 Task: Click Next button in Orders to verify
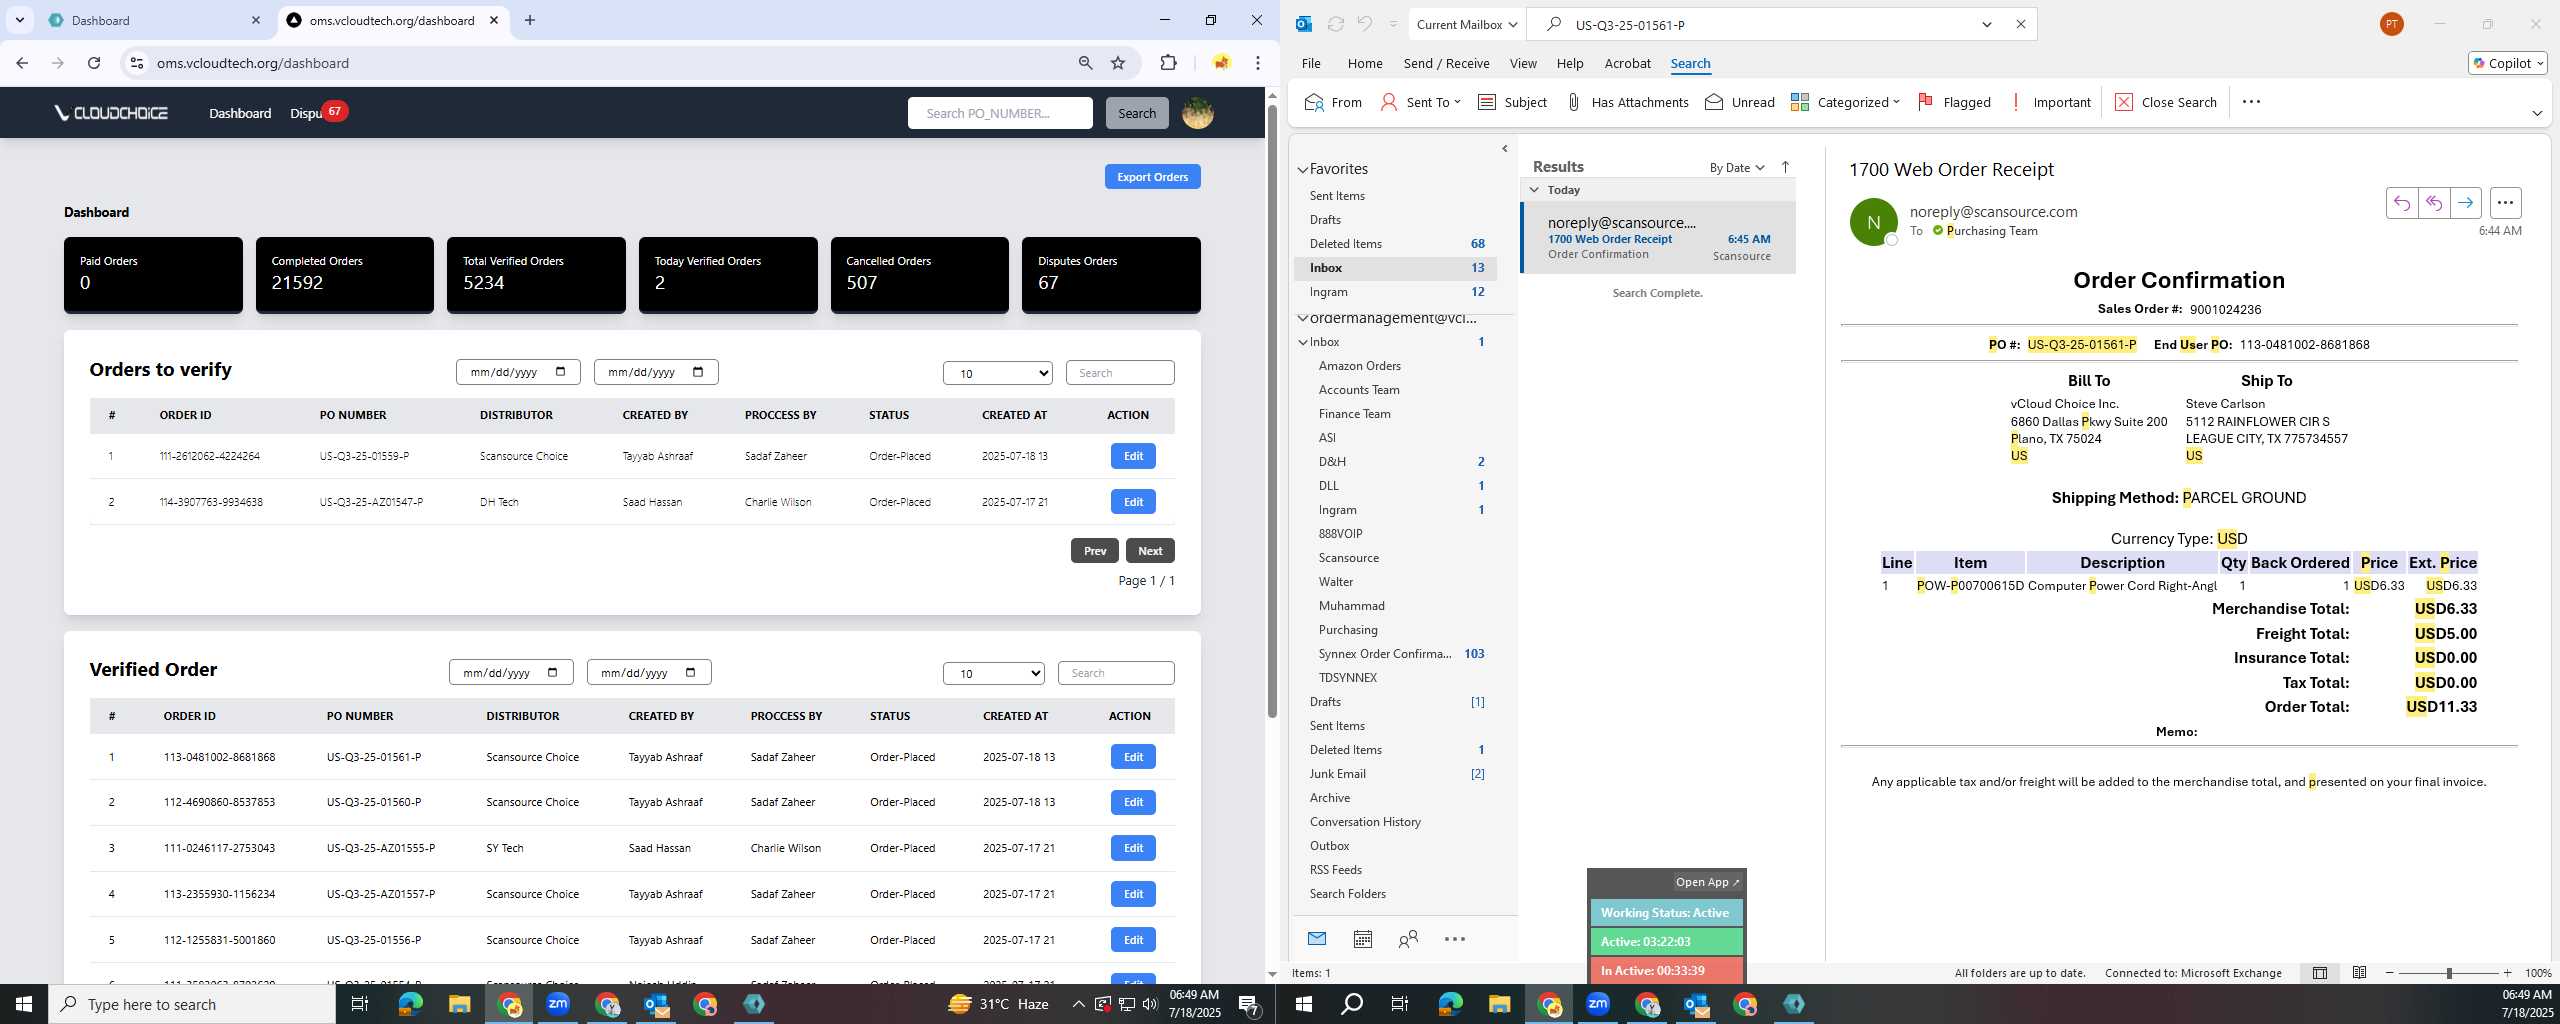1150,551
